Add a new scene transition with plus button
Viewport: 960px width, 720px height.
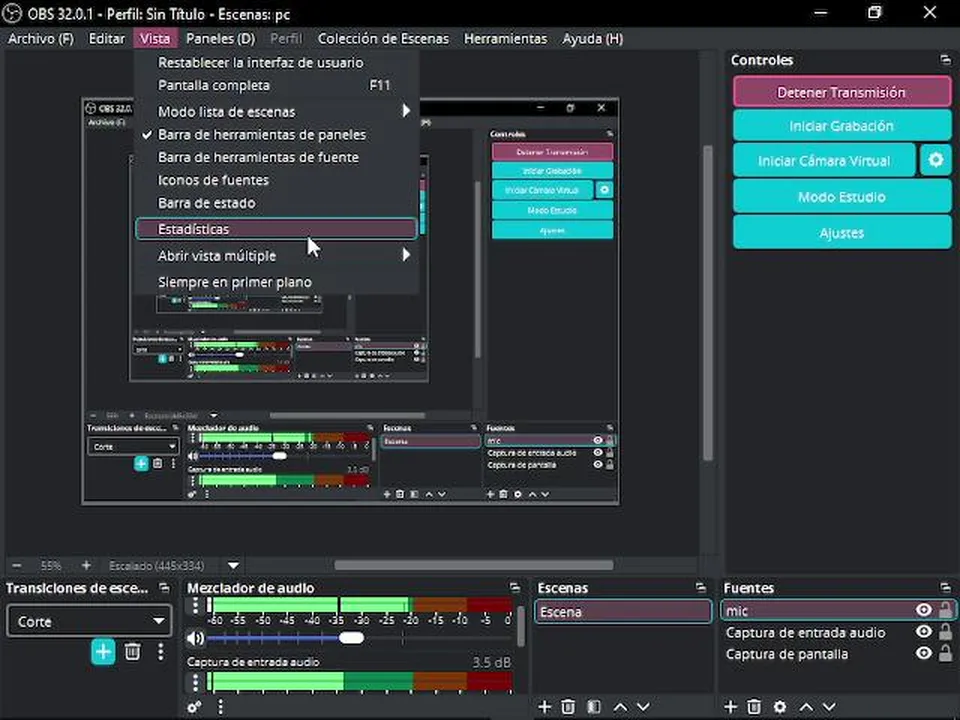[103, 651]
